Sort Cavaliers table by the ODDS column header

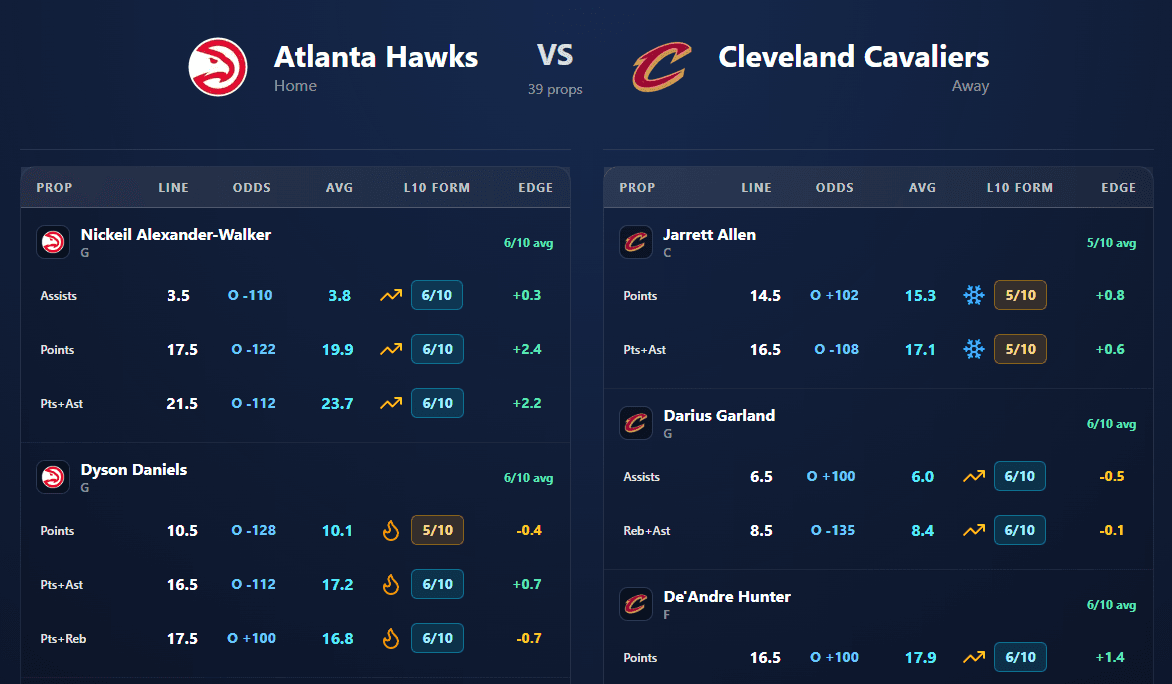tap(835, 188)
